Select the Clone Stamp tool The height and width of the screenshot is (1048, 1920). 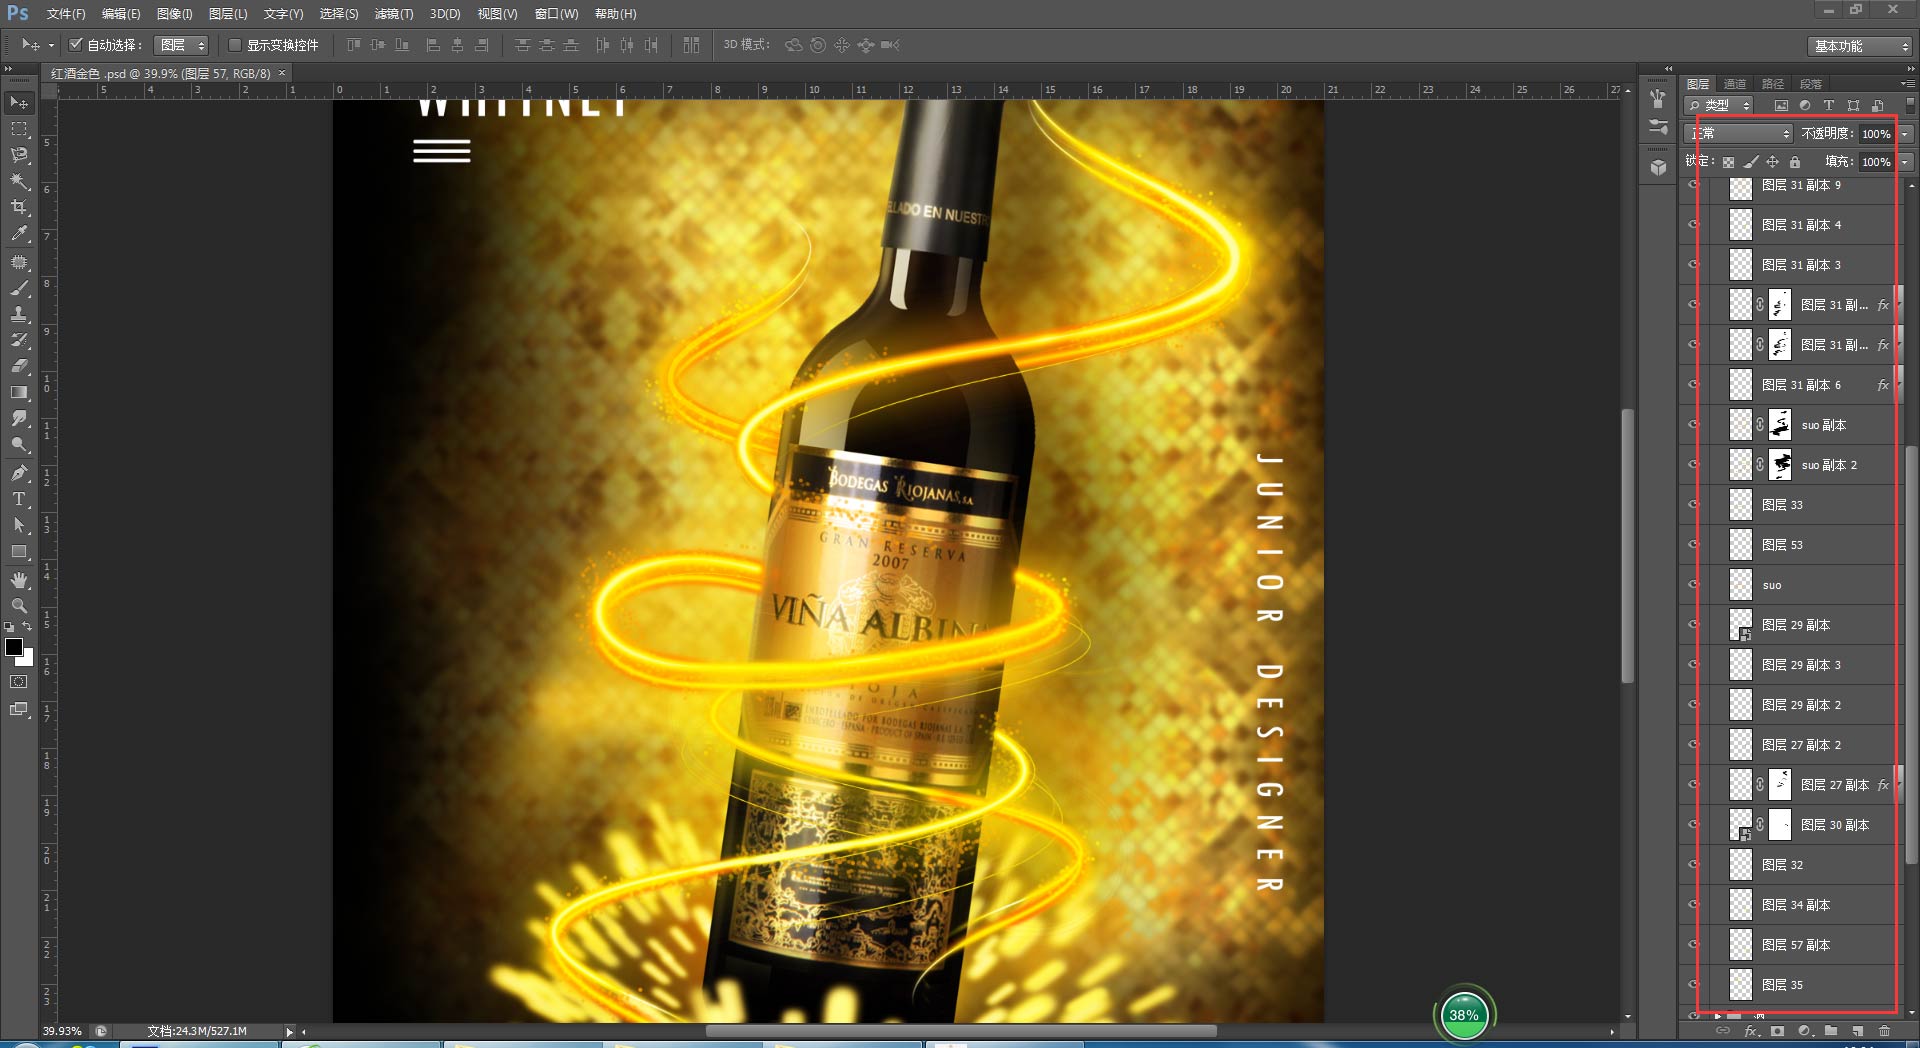coord(19,314)
